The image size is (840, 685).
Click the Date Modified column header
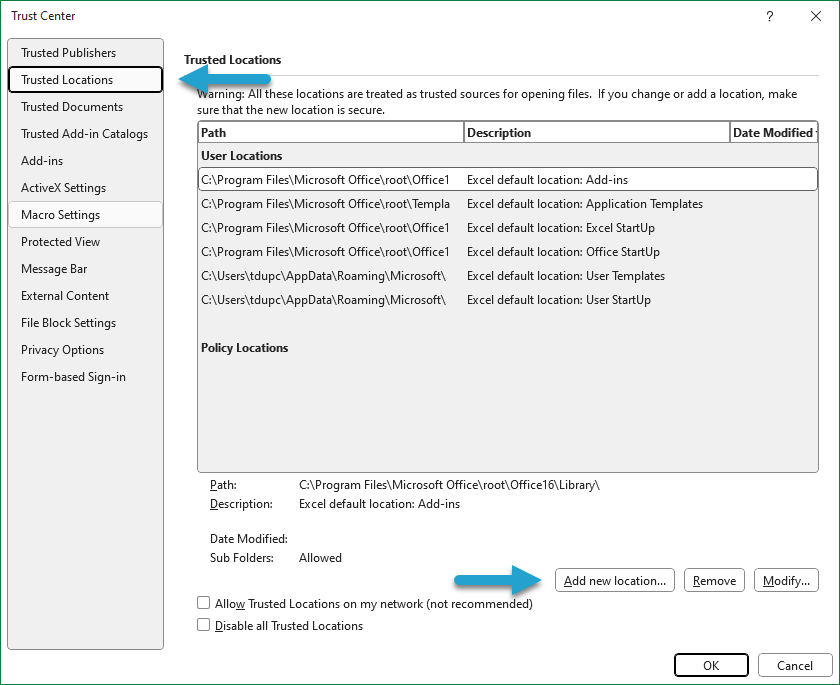(774, 132)
